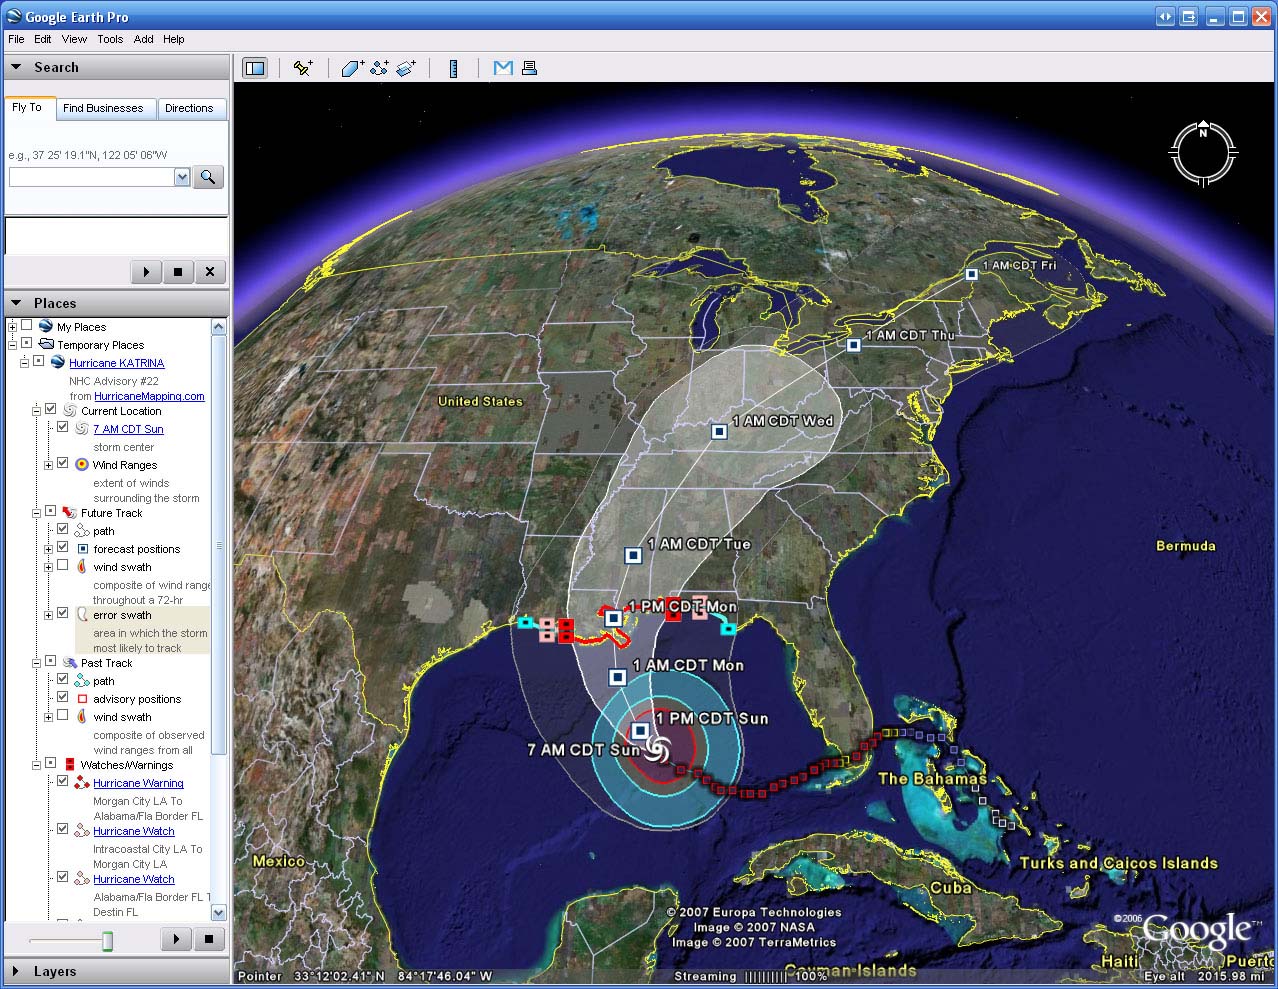
Task: Open the Edit menu
Action: 42,39
